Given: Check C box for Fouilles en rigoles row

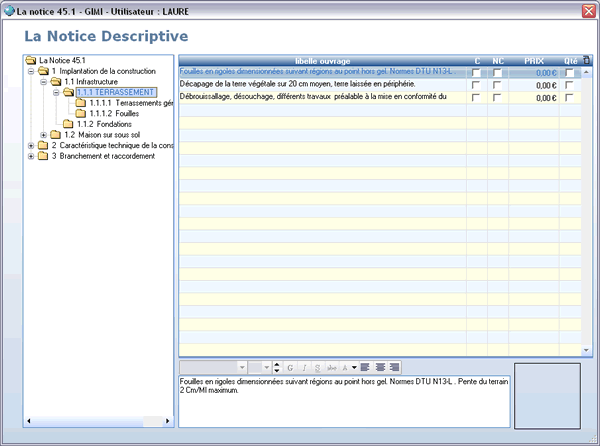Looking at the screenshot, I should tap(476, 73).
